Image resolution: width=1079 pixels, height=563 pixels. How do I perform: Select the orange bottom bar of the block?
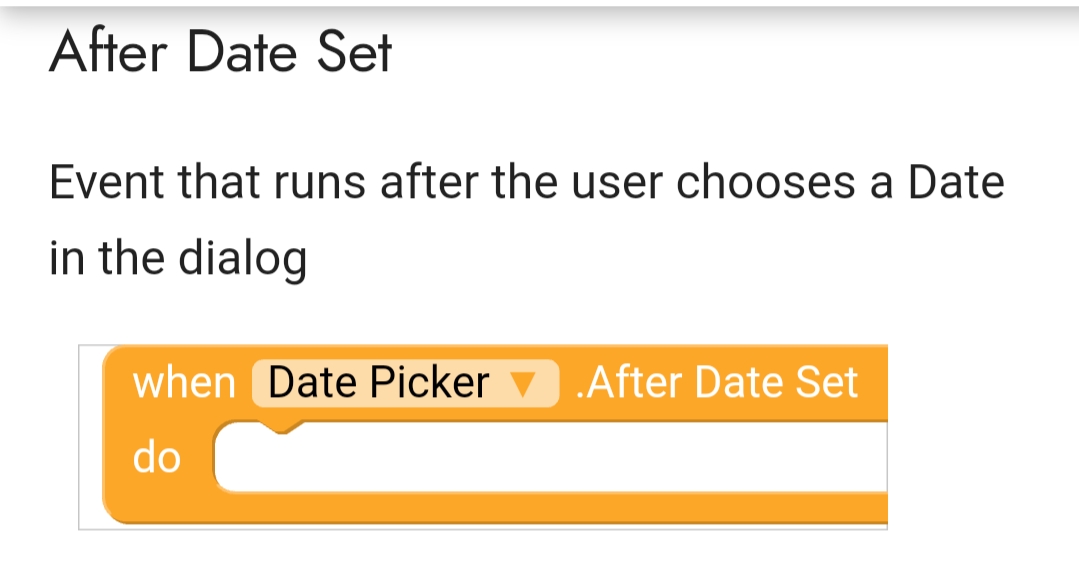(x=500, y=508)
